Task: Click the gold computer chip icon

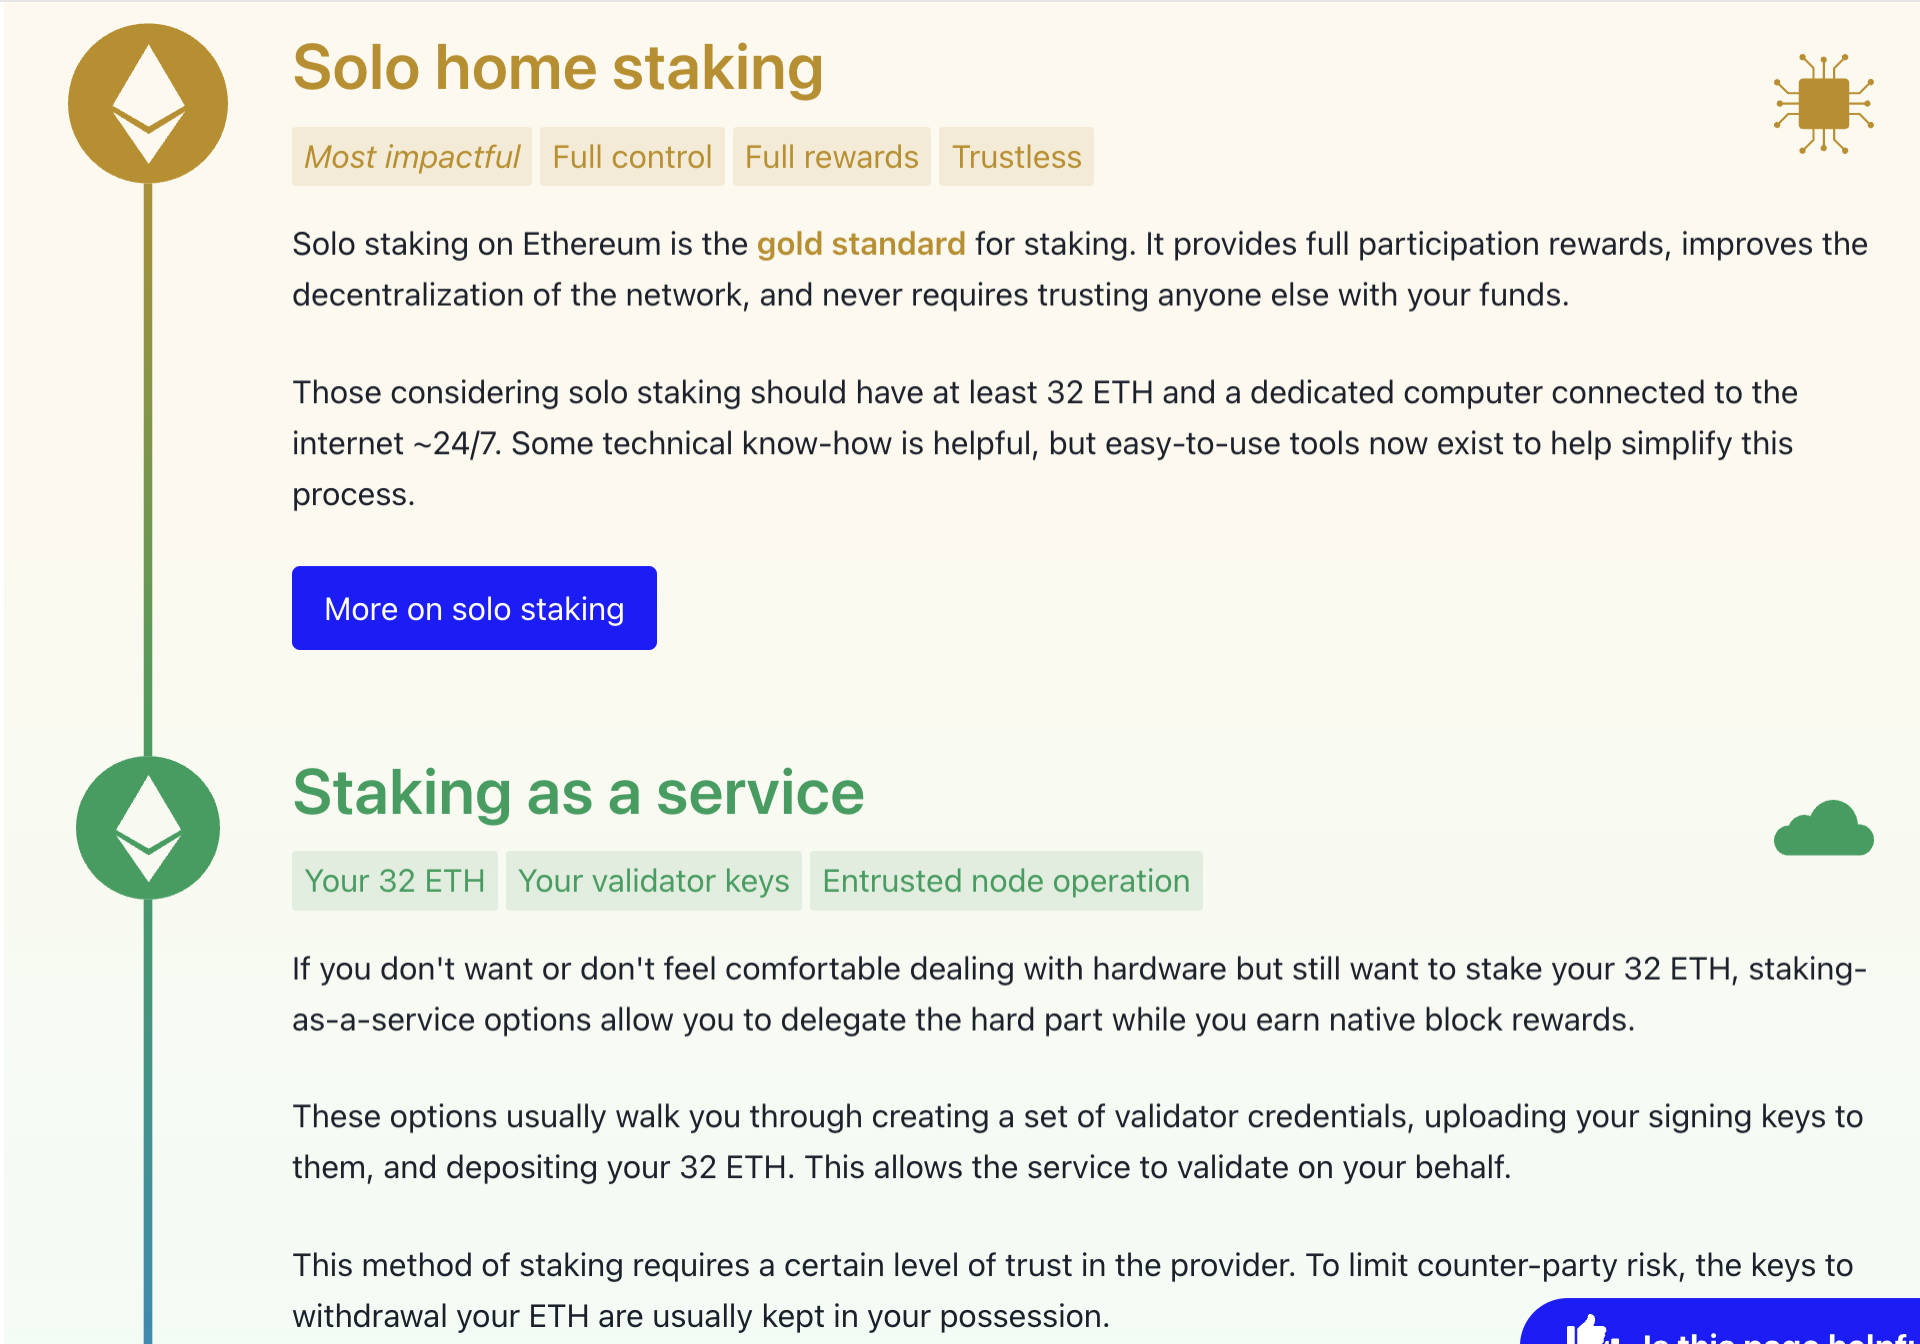Action: (1823, 104)
